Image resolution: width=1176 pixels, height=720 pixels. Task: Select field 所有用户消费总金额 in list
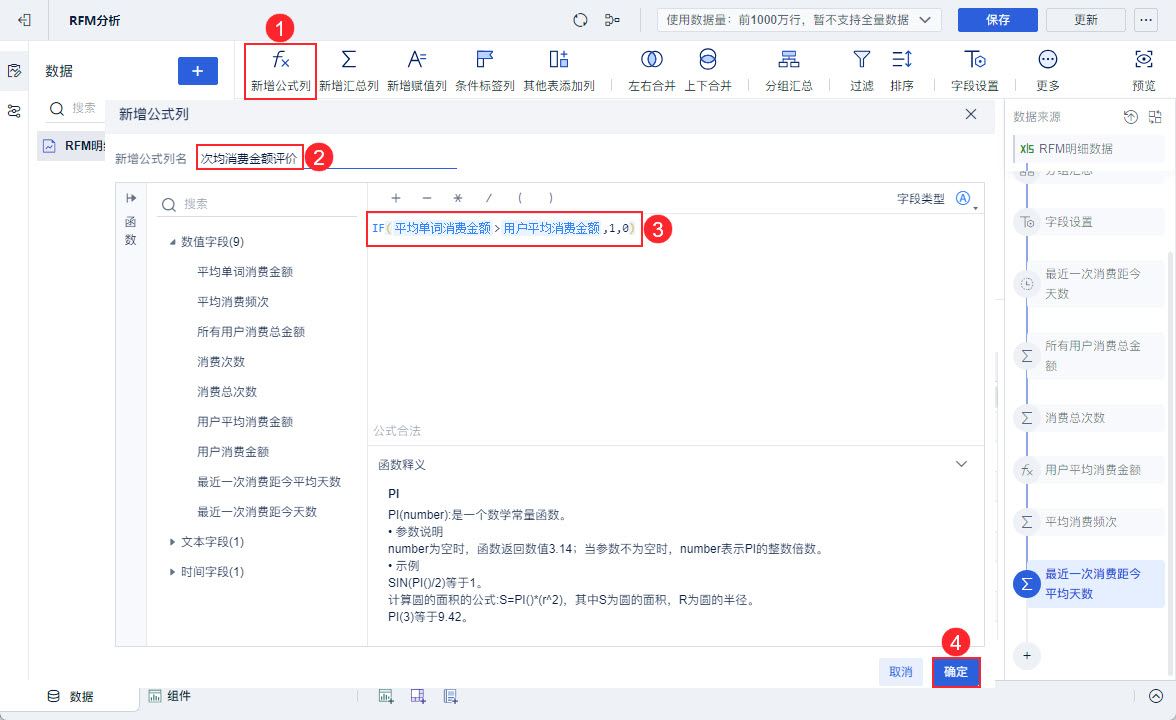[x=250, y=332]
